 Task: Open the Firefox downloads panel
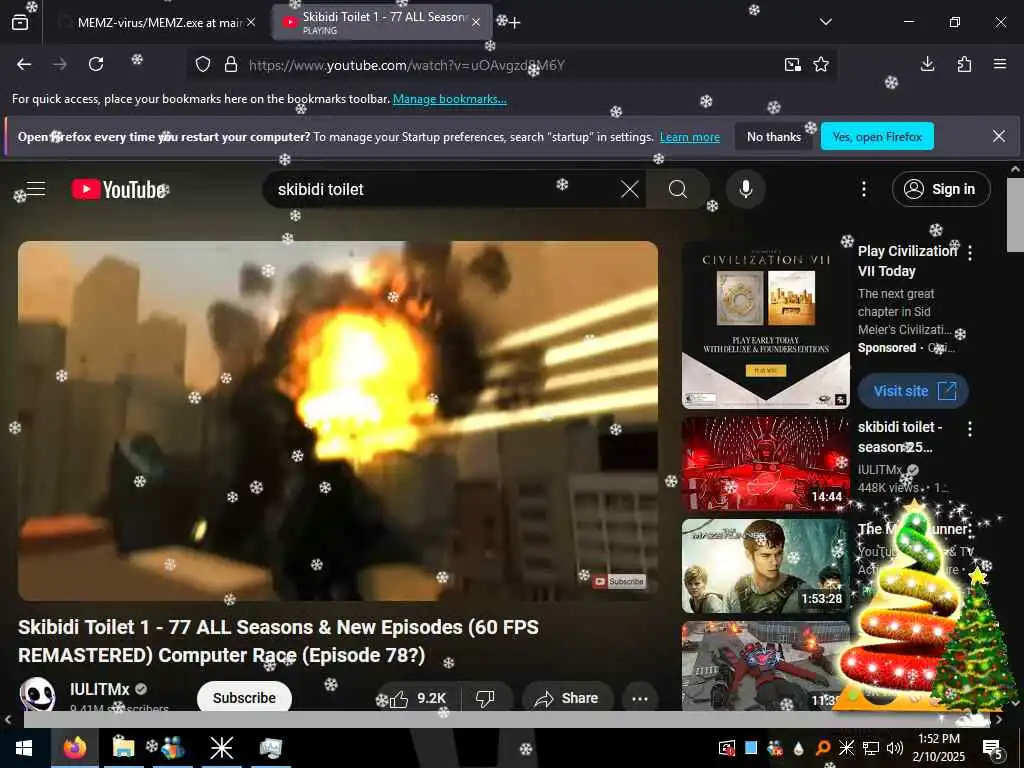tap(927, 64)
